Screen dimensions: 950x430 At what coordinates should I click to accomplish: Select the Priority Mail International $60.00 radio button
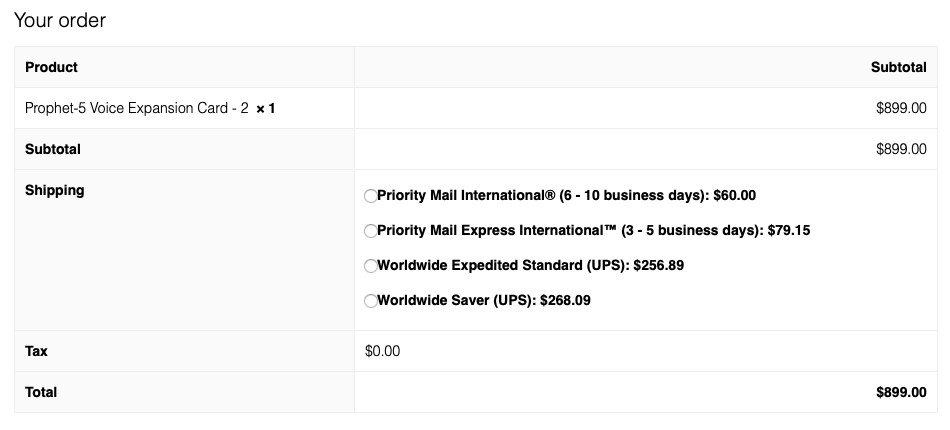(x=370, y=196)
